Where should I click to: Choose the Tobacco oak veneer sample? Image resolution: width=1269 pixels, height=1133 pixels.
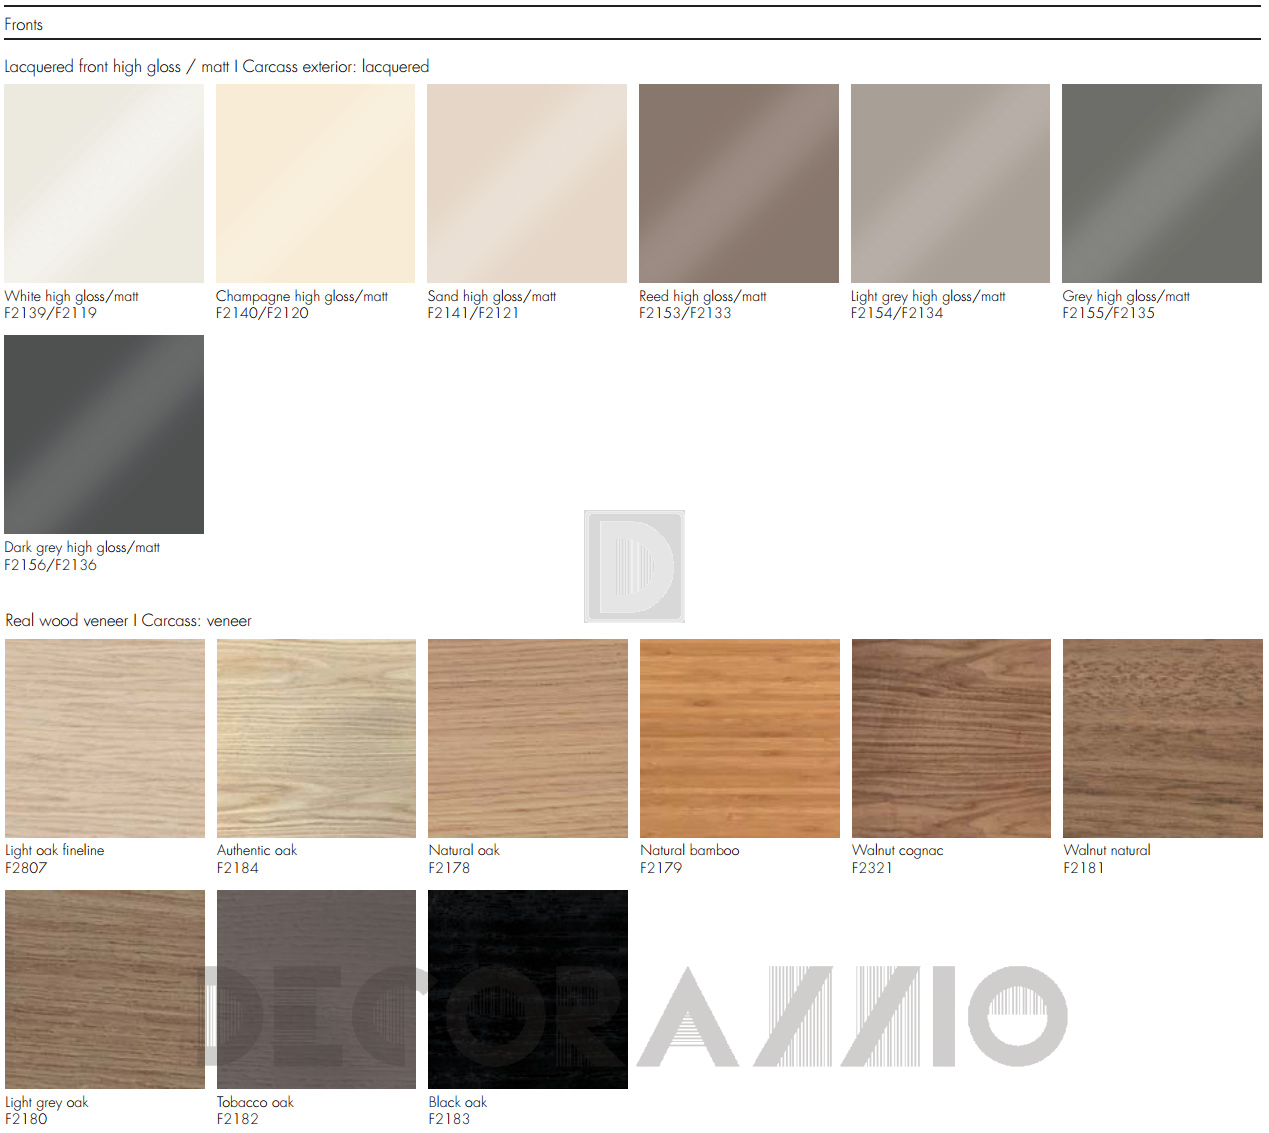[316, 989]
